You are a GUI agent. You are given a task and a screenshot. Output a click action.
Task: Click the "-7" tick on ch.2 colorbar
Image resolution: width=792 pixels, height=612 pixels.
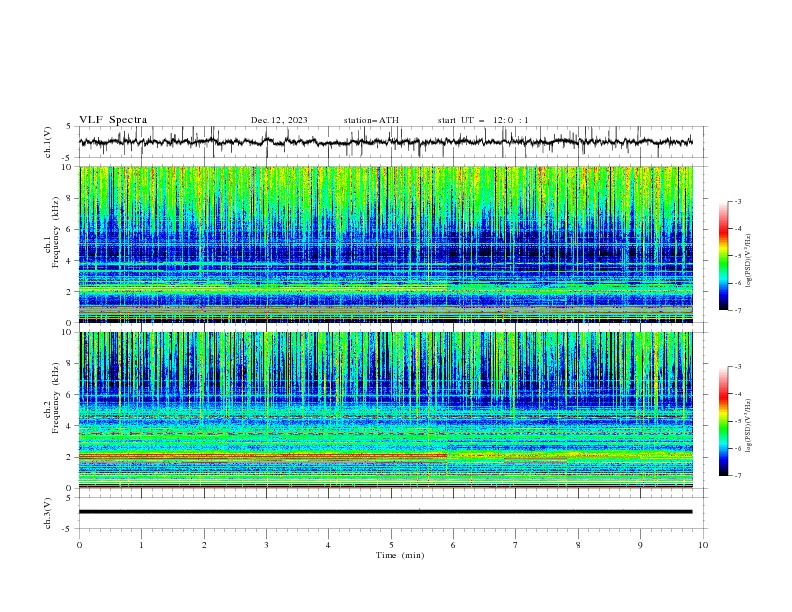pos(738,475)
